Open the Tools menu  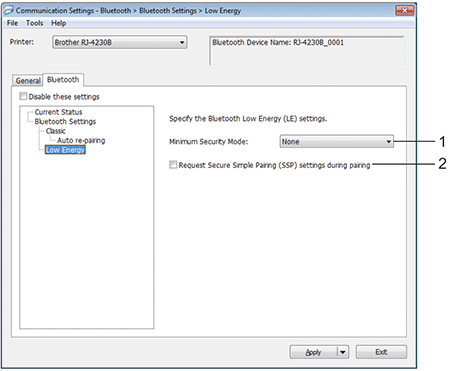click(35, 23)
